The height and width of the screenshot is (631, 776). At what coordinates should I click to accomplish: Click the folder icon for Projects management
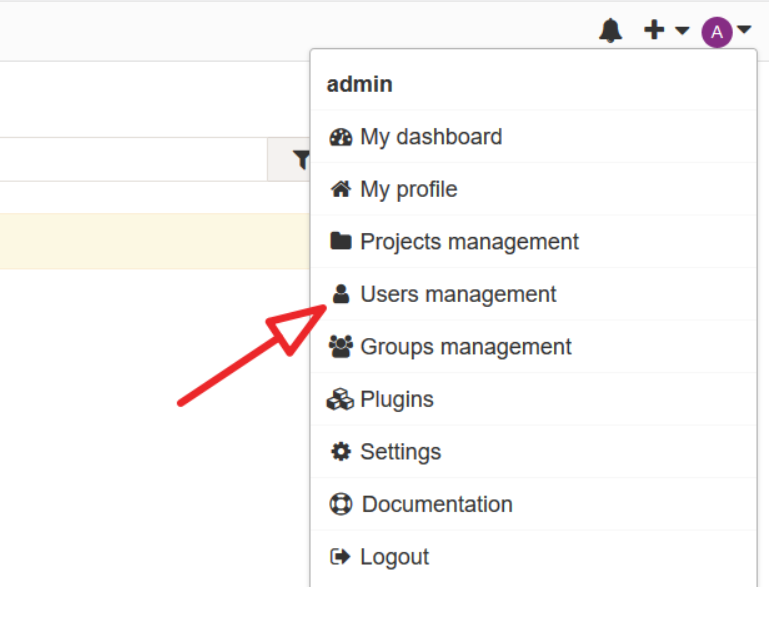pos(341,242)
